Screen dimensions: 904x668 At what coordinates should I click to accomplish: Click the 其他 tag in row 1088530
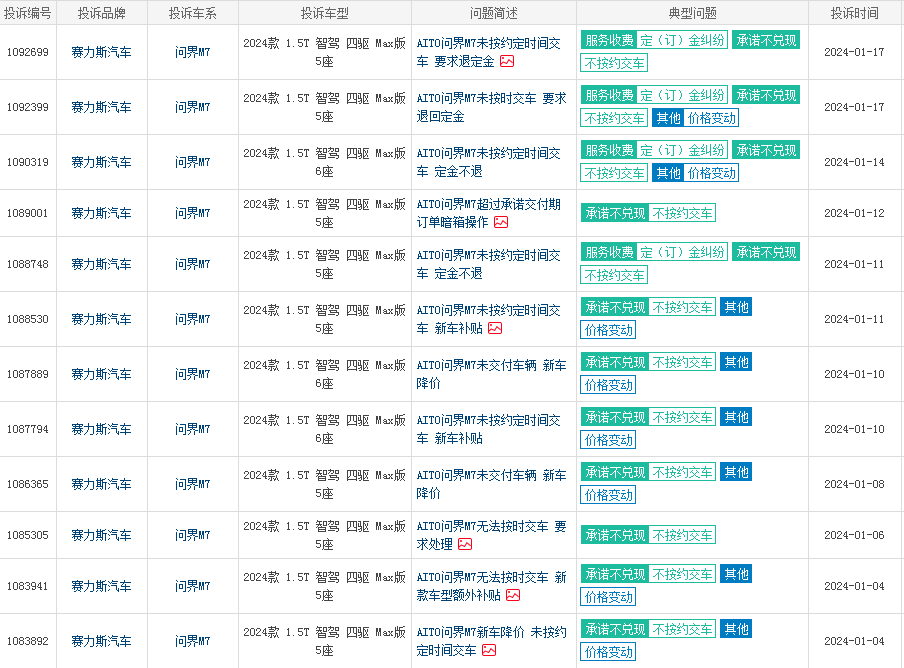pos(736,307)
